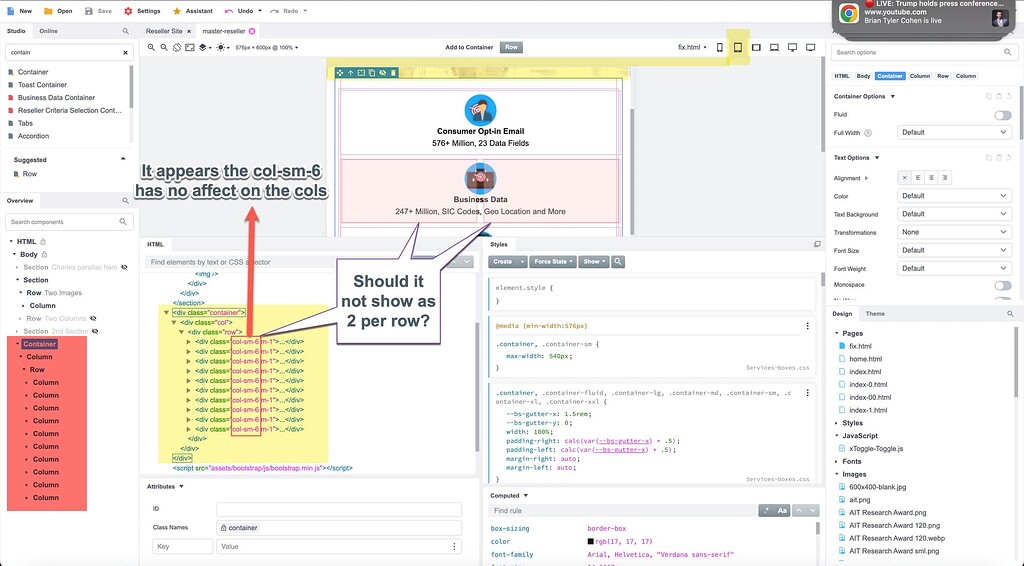Image resolution: width=1024 pixels, height=566 pixels.
Task: Select left text alignment icon
Action: coord(918,178)
